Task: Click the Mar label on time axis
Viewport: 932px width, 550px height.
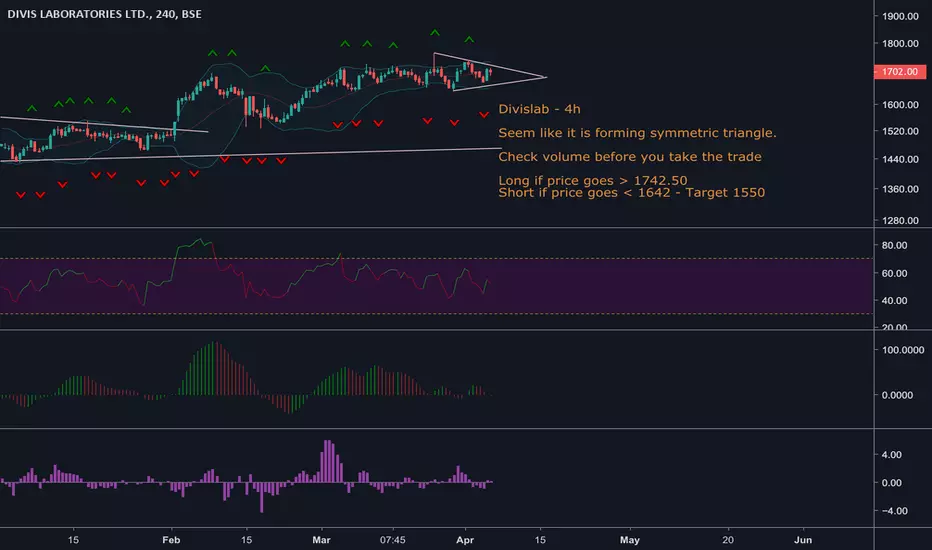Action: click(321, 540)
